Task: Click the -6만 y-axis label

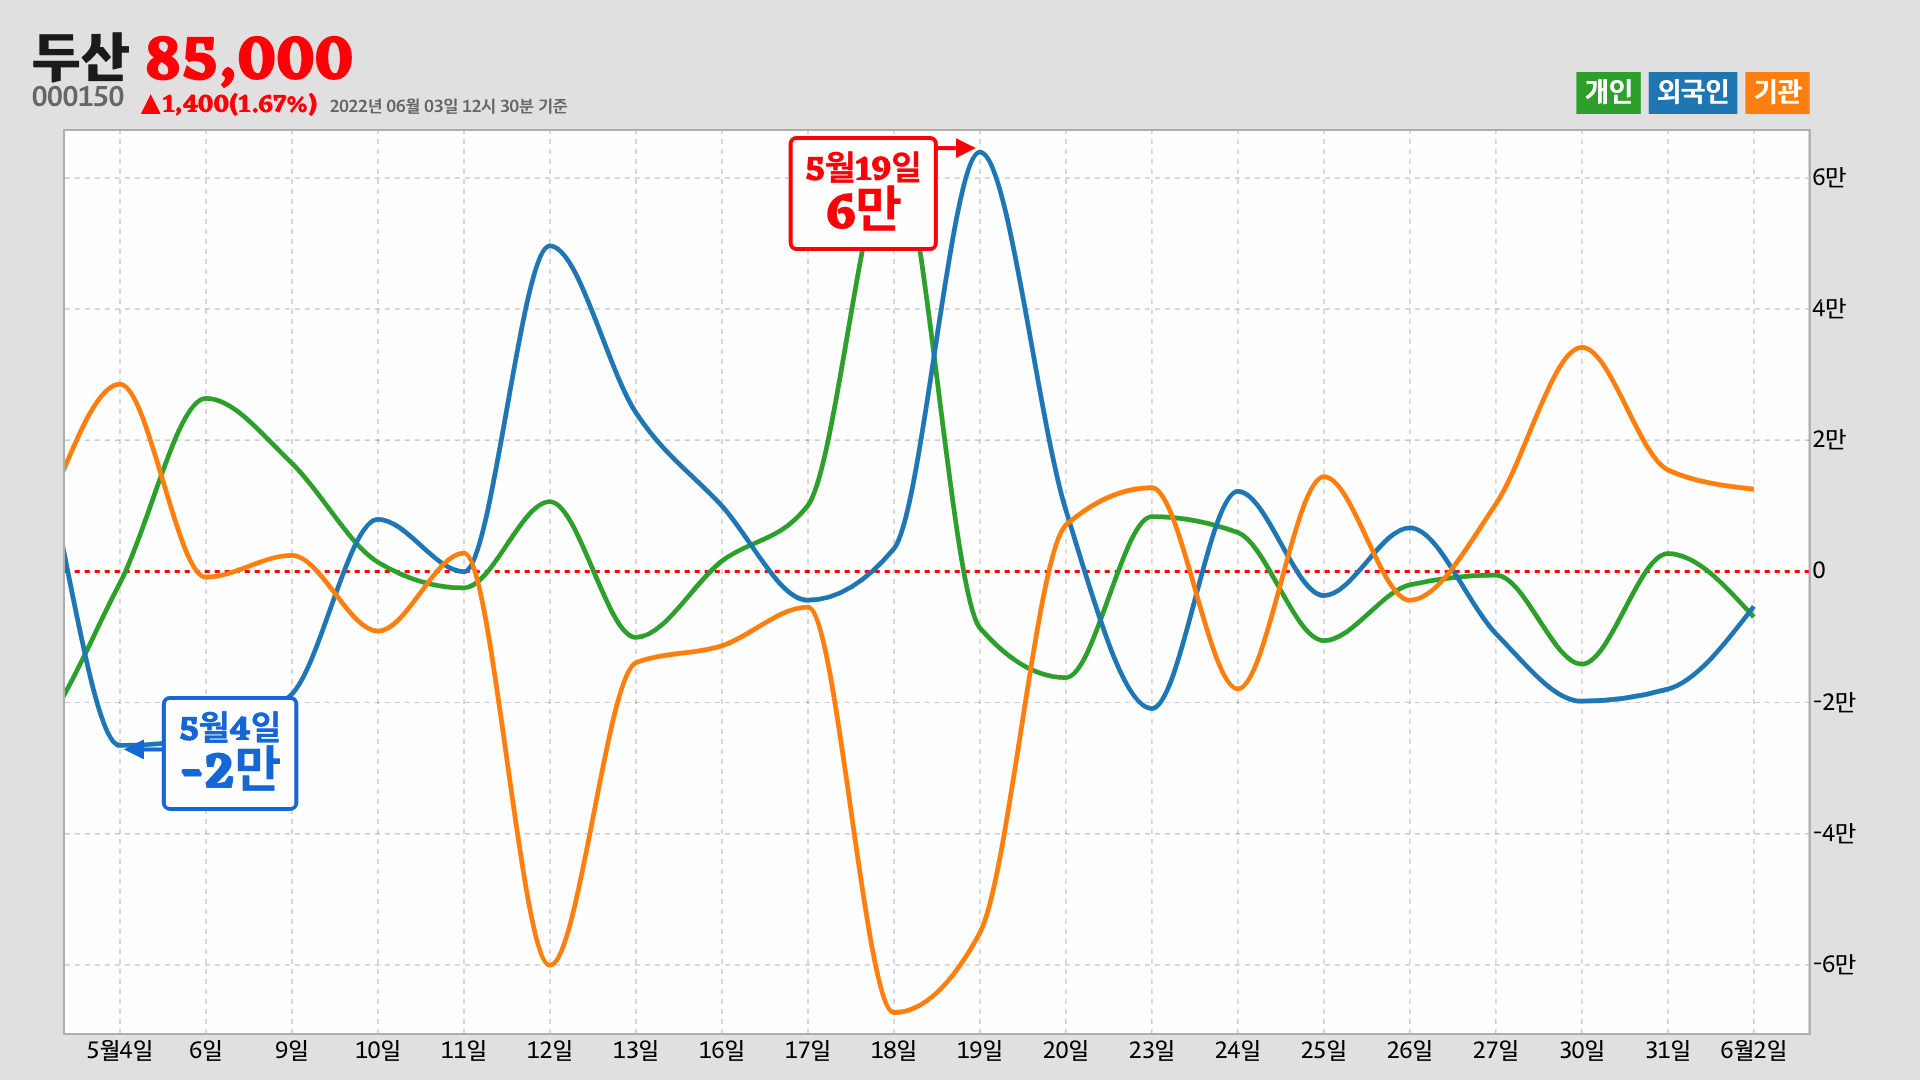Action: point(1834,964)
